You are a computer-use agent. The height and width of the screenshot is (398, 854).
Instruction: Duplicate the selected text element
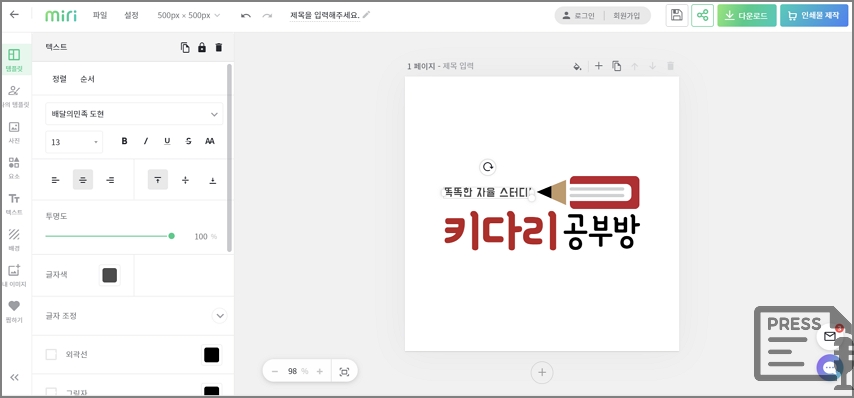click(x=185, y=47)
